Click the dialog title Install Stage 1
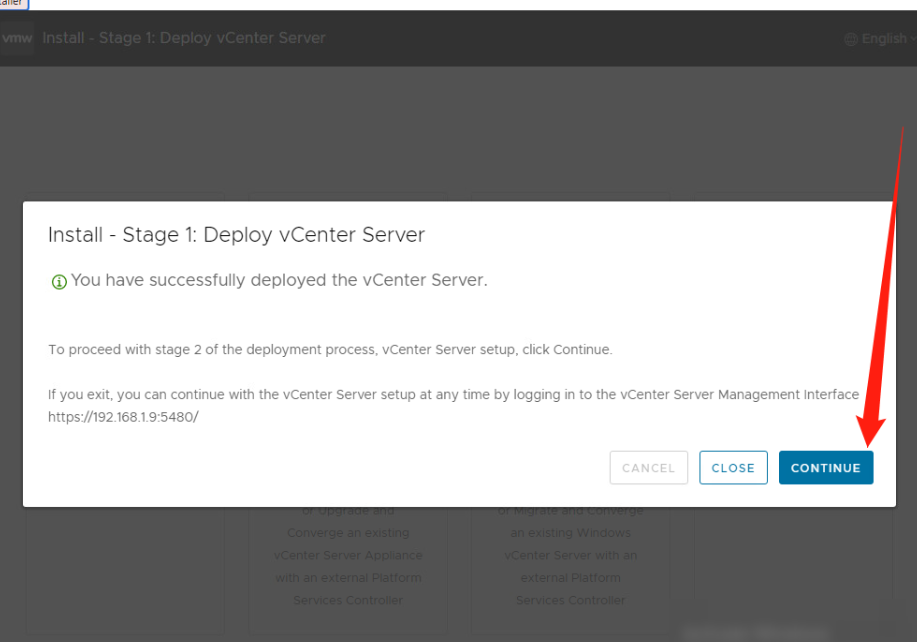917x642 pixels. (236, 235)
